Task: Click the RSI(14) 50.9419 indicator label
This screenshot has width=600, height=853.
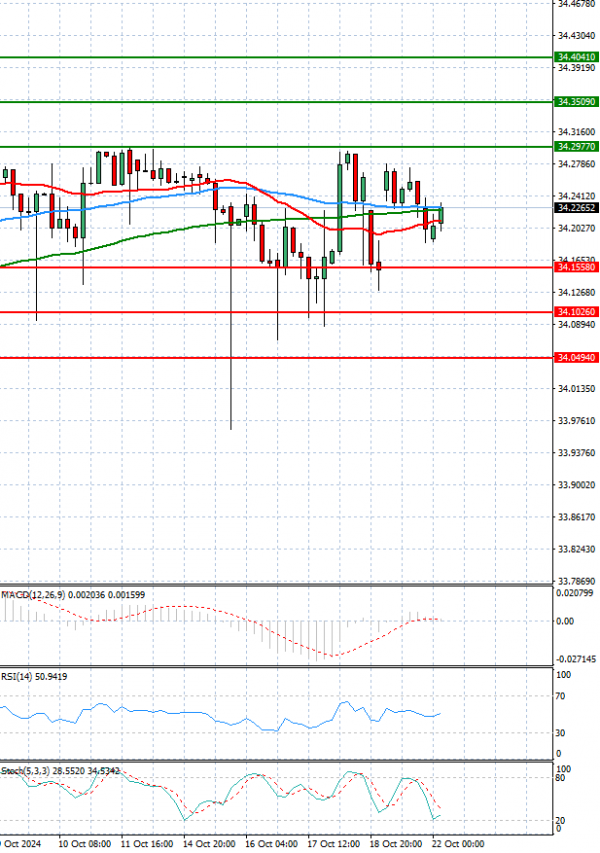Action: pos(34,676)
